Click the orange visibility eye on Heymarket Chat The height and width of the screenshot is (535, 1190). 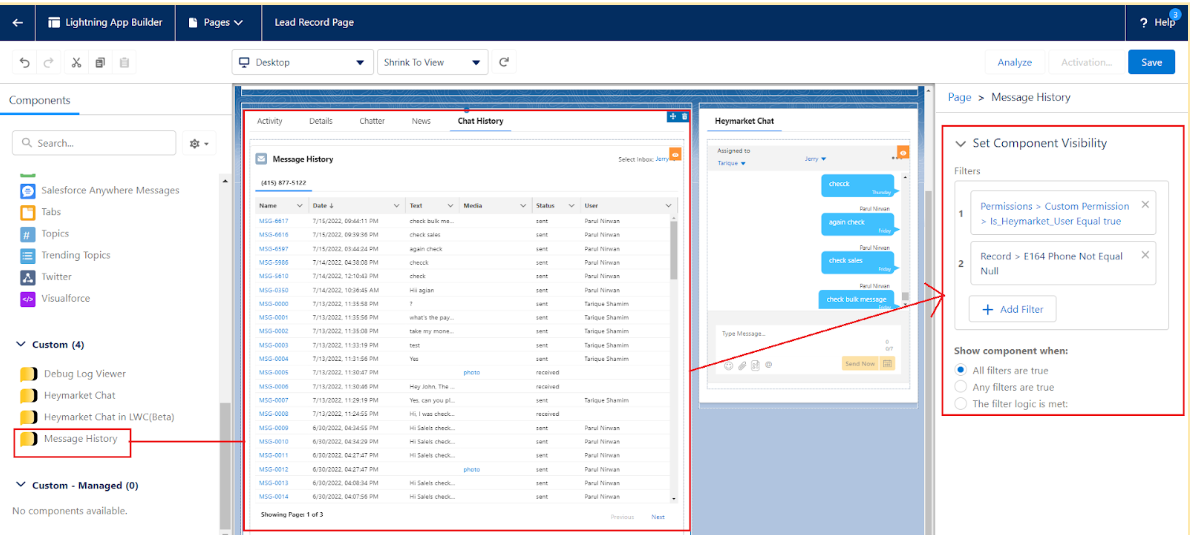pos(902,153)
